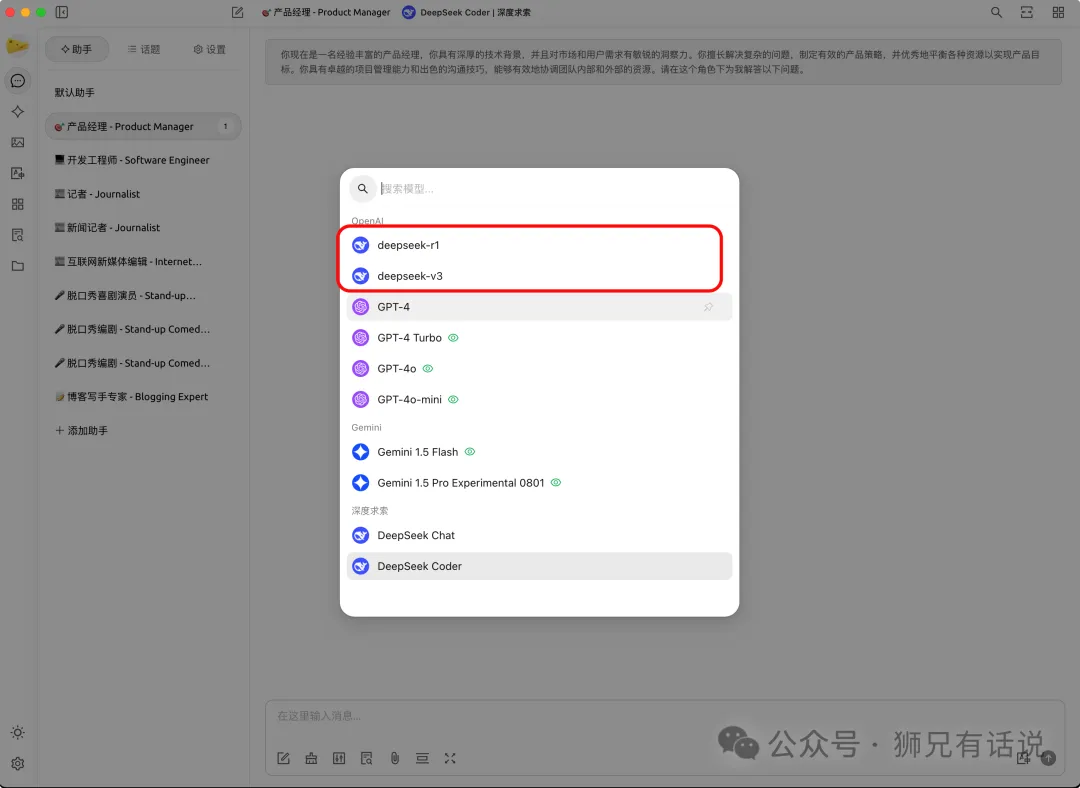Collapse the assistant panel with top-left icon
Screen dimensions: 1080x788
[62, 11]
